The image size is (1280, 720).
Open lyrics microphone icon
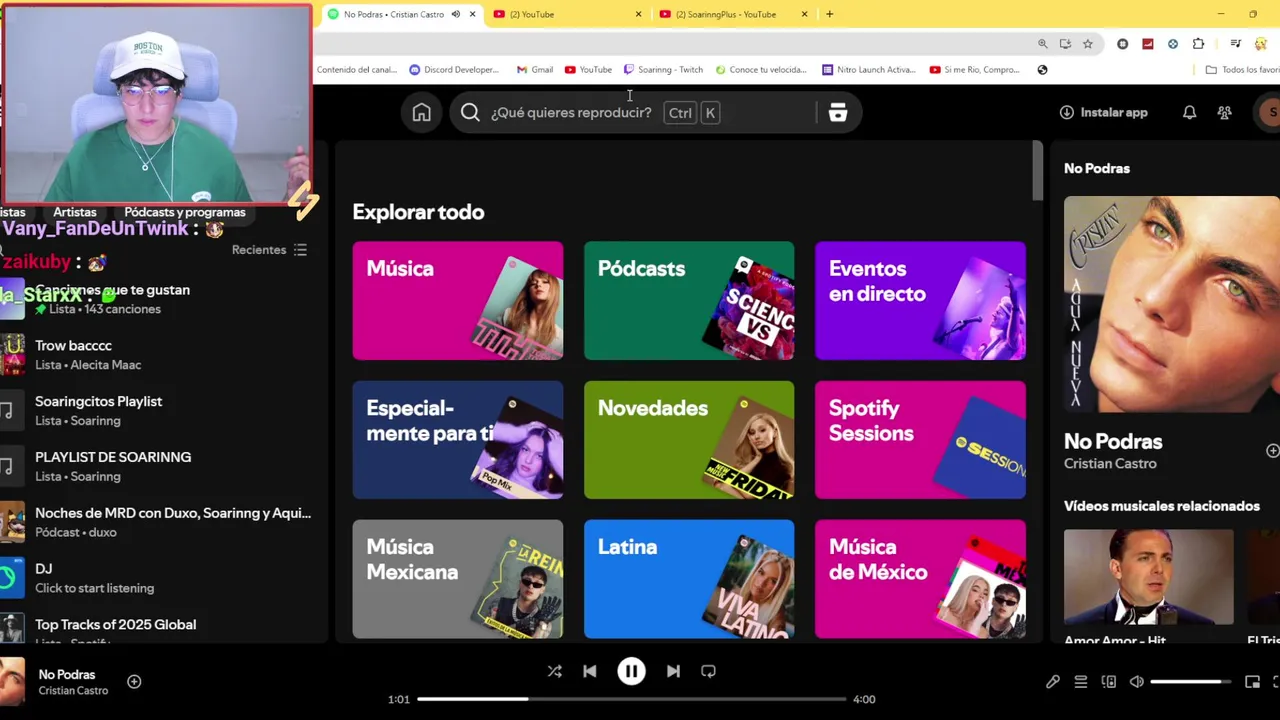coord(1052,682)
